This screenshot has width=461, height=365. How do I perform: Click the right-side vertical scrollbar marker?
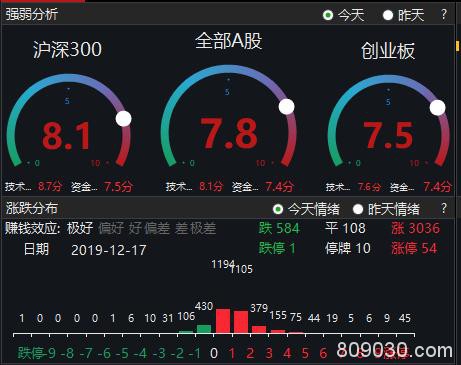[x=458, y=46]
